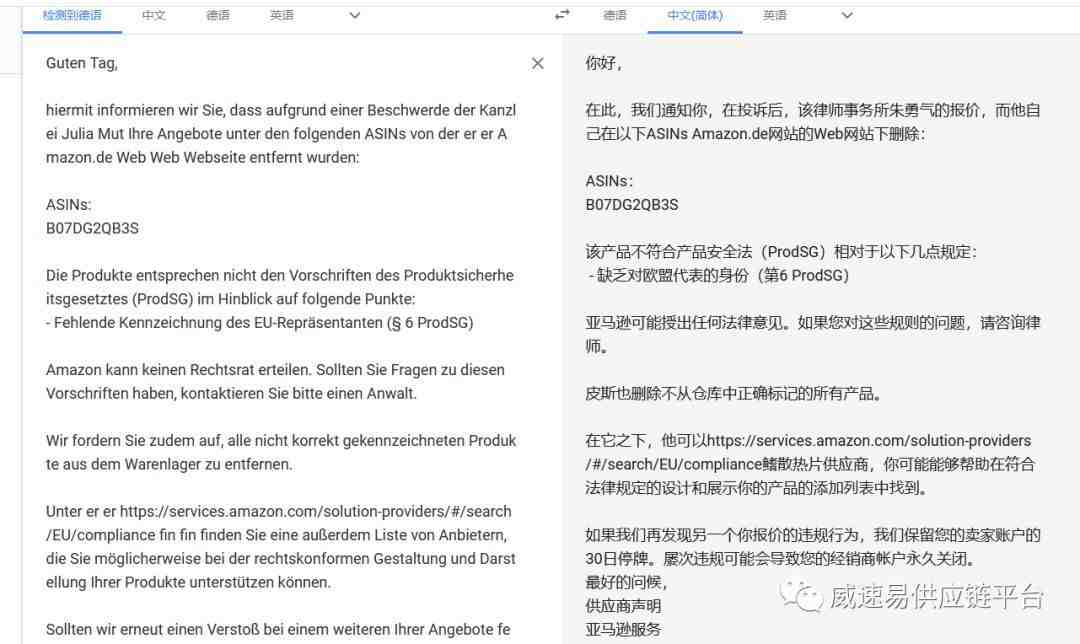
Task: Click the source services.amazon.com URL text
Action: pyautogui.click(x=278, y=523)
